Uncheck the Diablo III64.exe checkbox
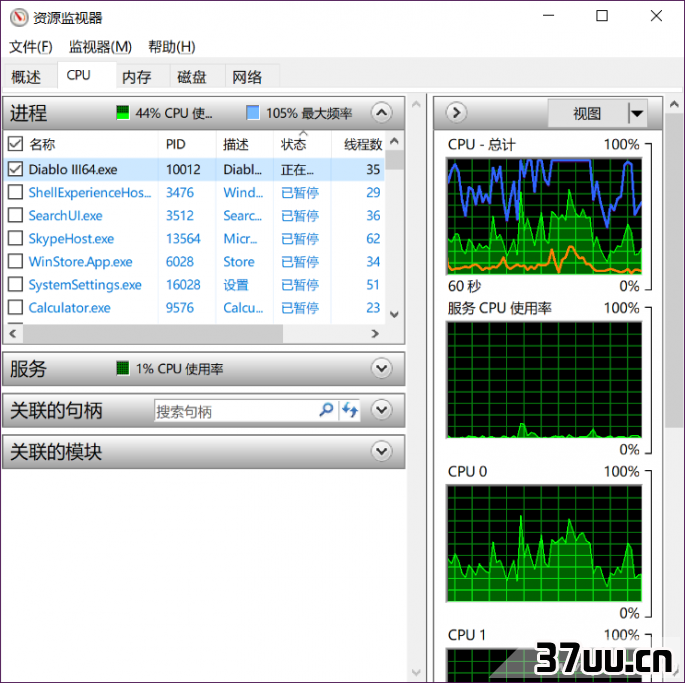Viewport: 685px width, 683px height. (15, 169)
